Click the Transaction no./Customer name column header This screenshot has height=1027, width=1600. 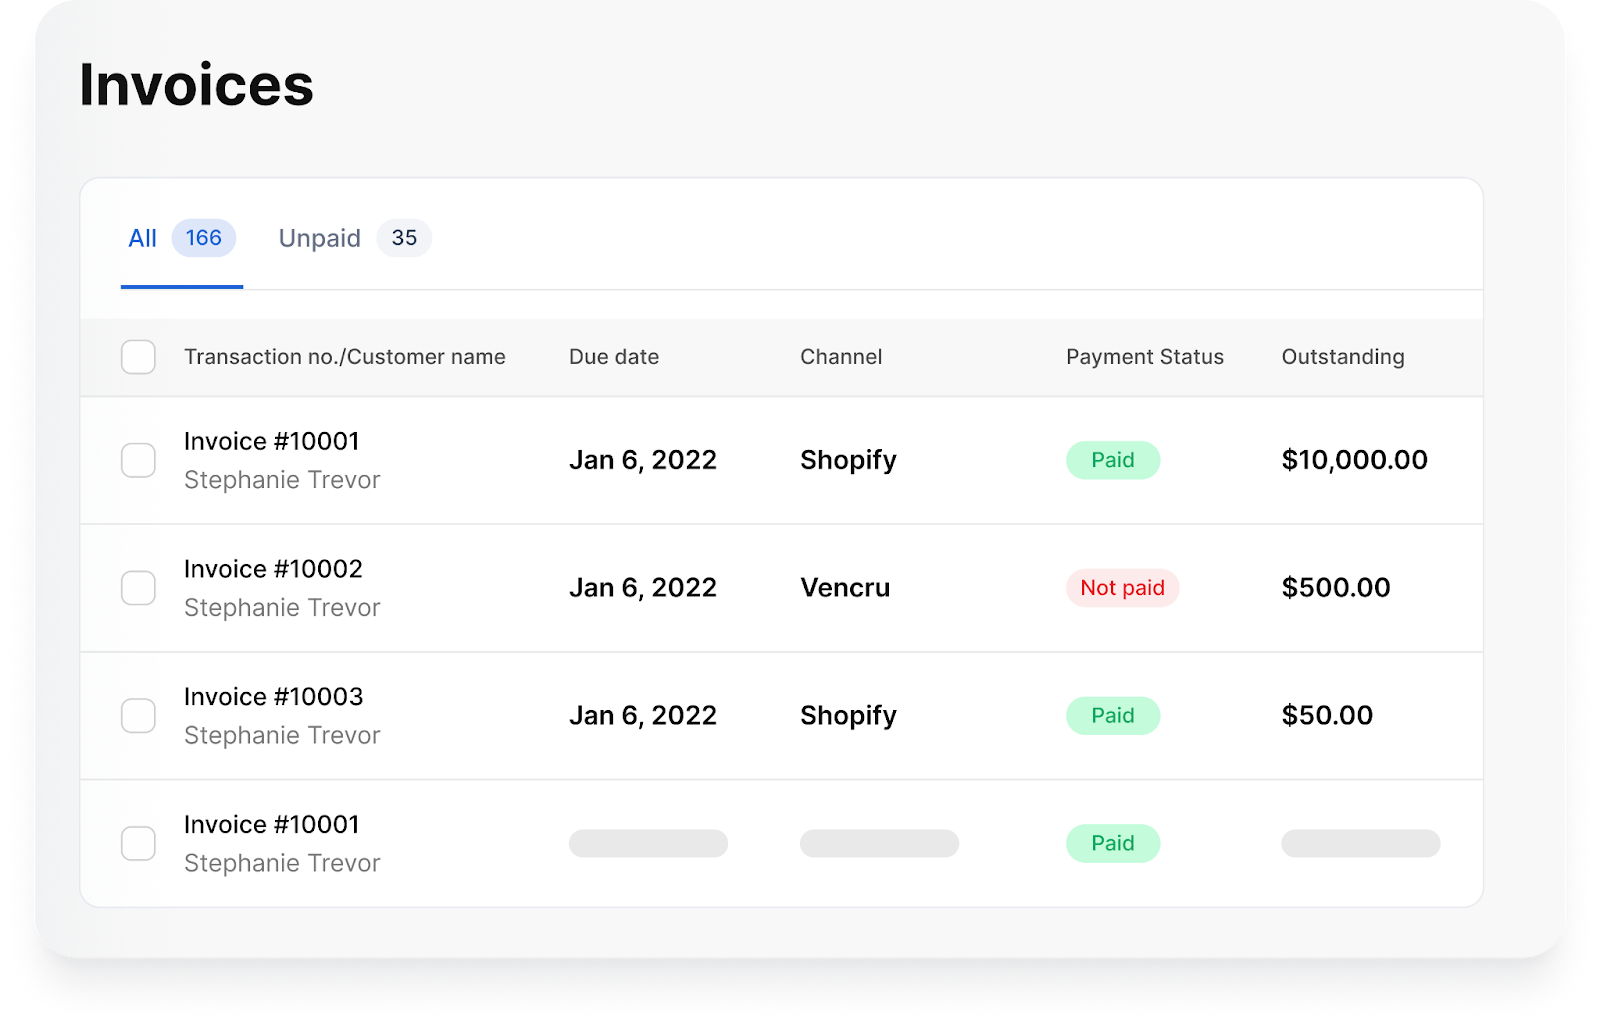click(345, 357)
